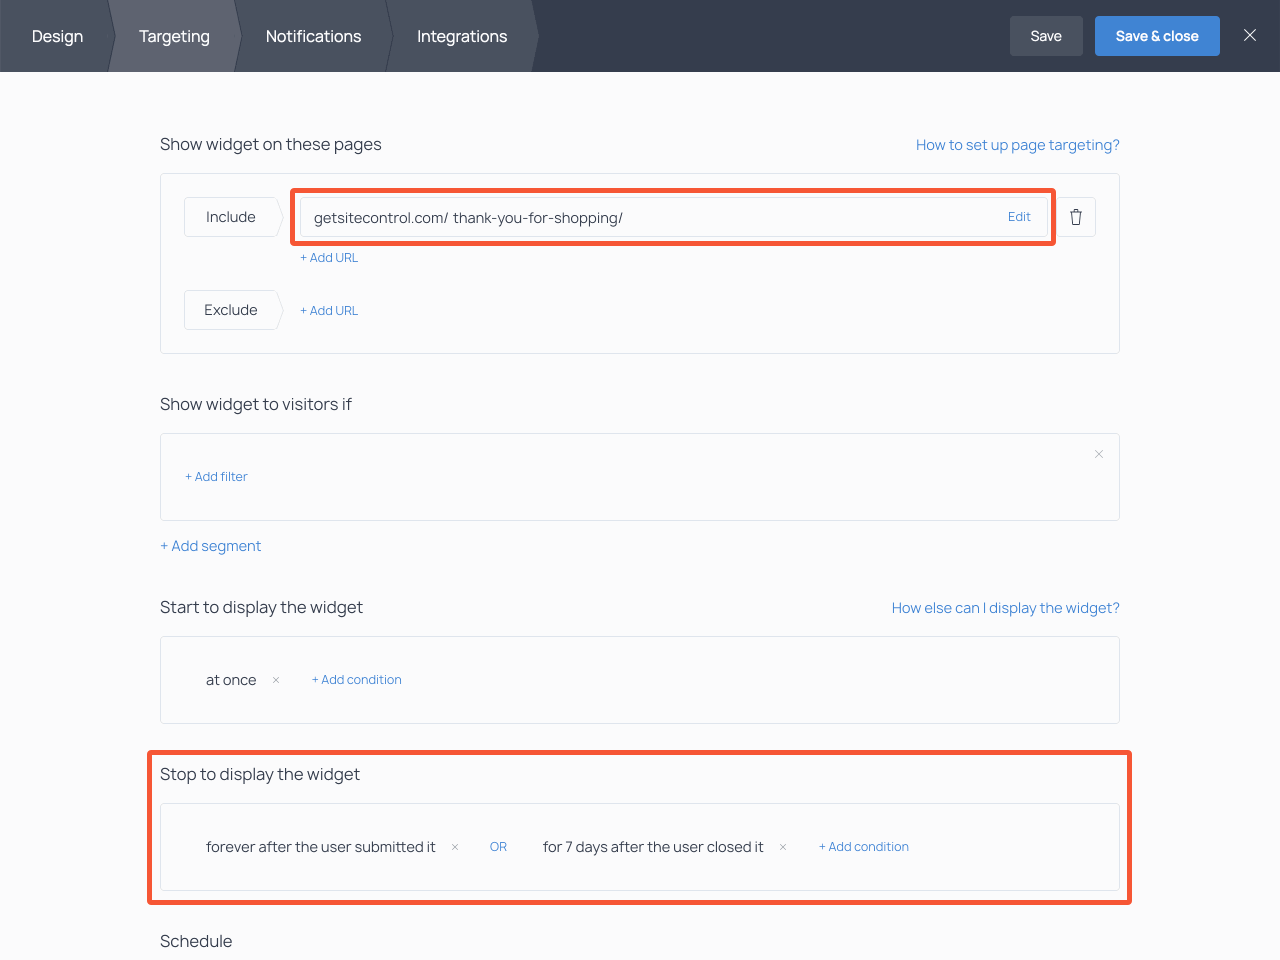Remove the "for 7 days after the user closed it" condition
The image size is (1280, 960).
(781, 847)
